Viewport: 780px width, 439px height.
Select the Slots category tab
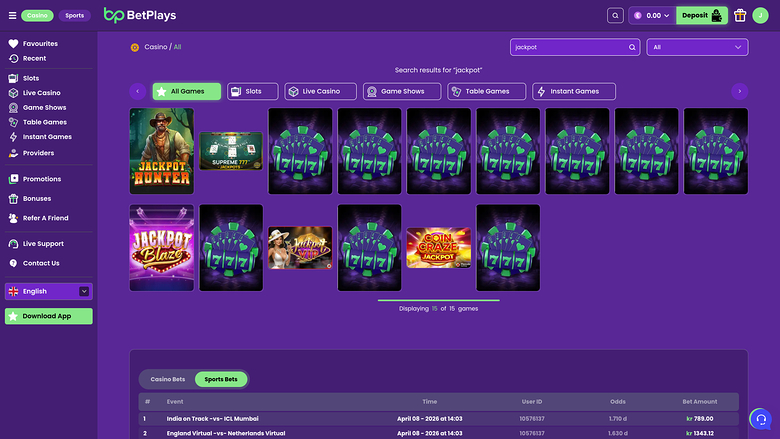pos(253,91)
